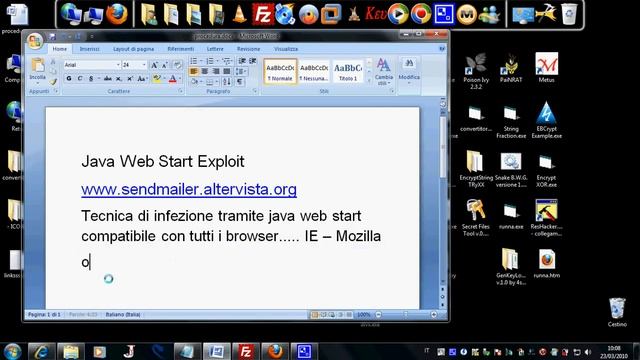The image size is (640, 360).
Task: Click the zoom in plus button
Action: pos(433,315)
